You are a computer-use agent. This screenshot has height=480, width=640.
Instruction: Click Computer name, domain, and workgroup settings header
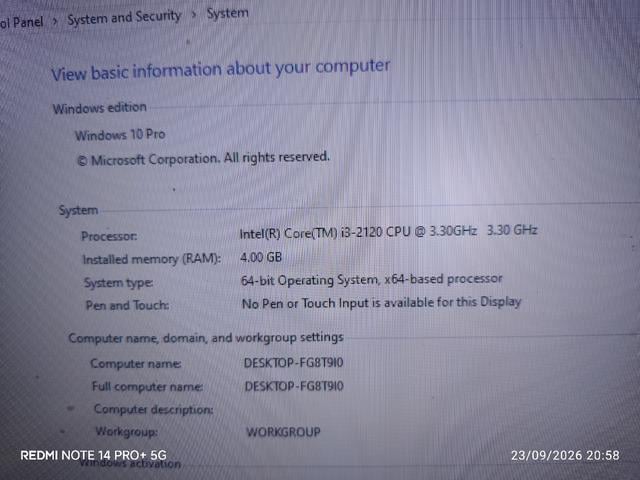(x=206, y=338)
